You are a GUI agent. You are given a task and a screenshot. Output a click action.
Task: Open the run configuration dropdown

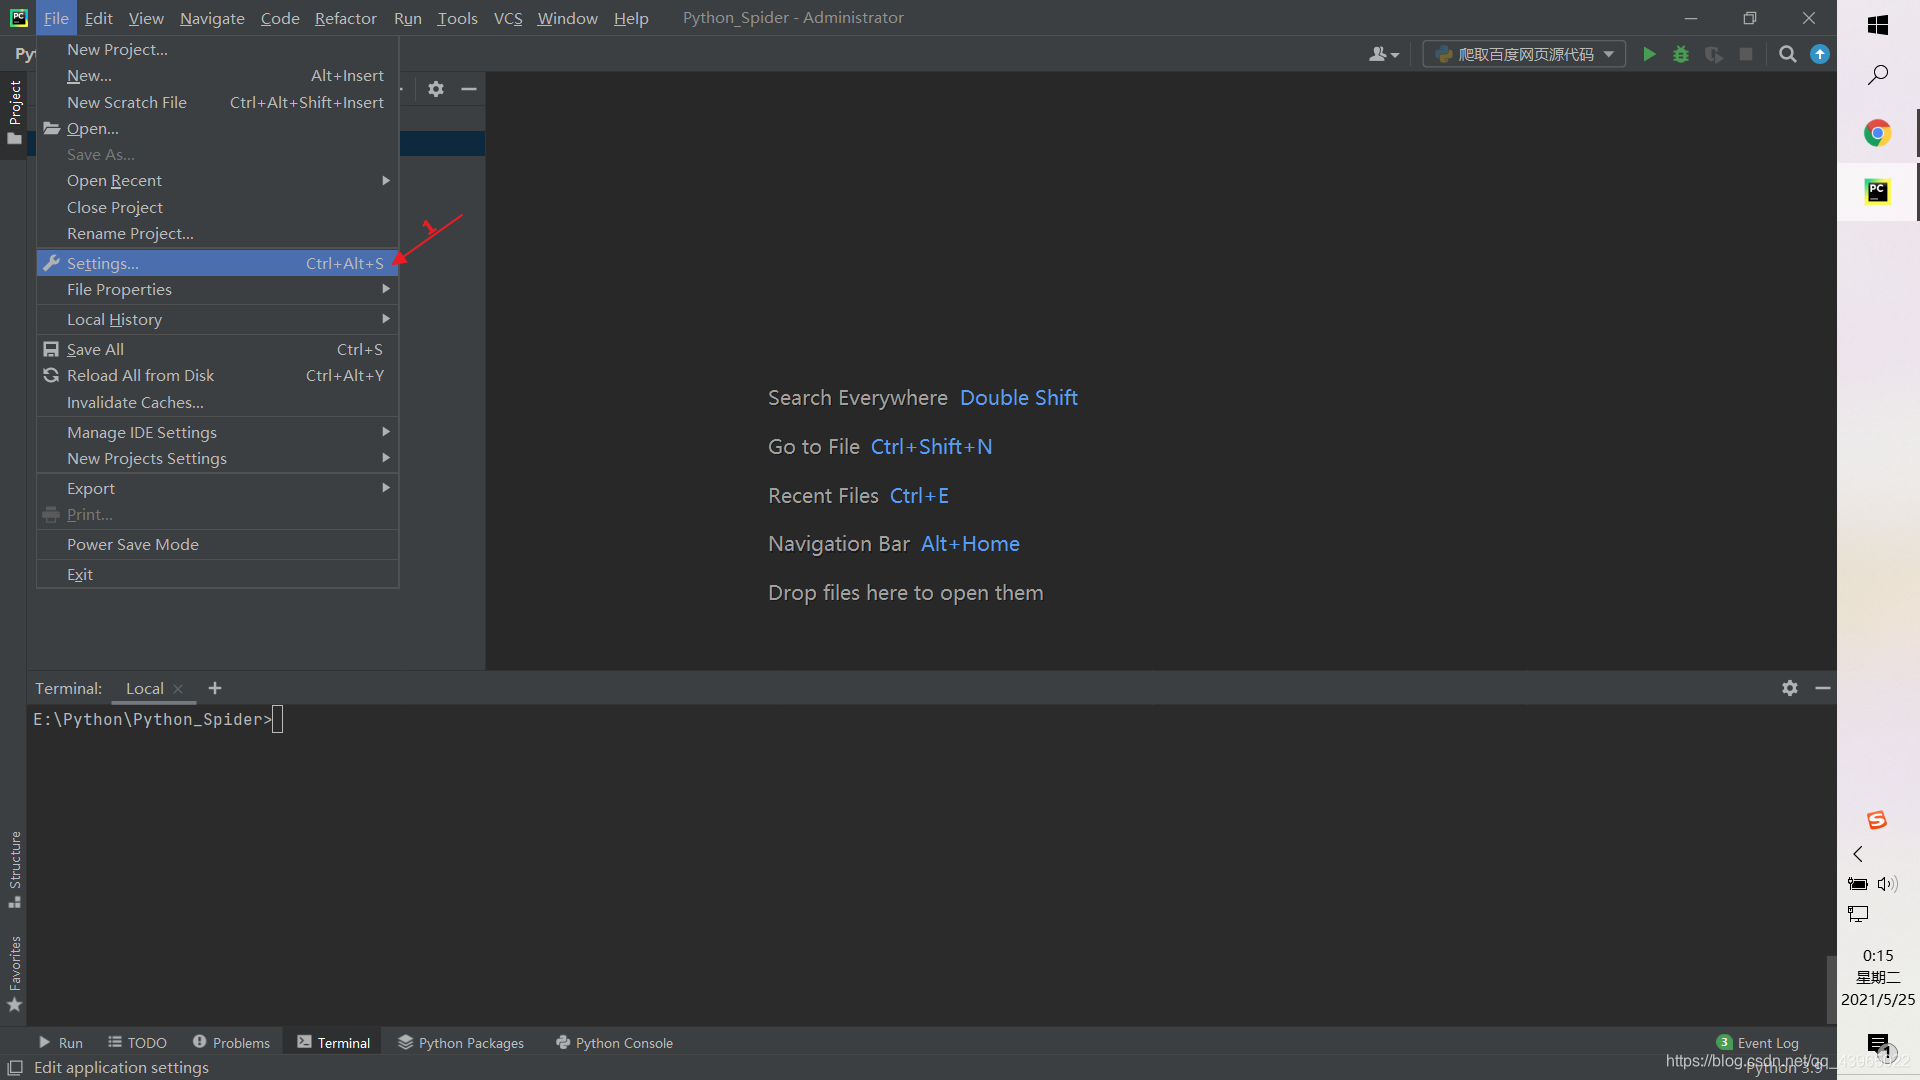click(x=1524, y=54)
